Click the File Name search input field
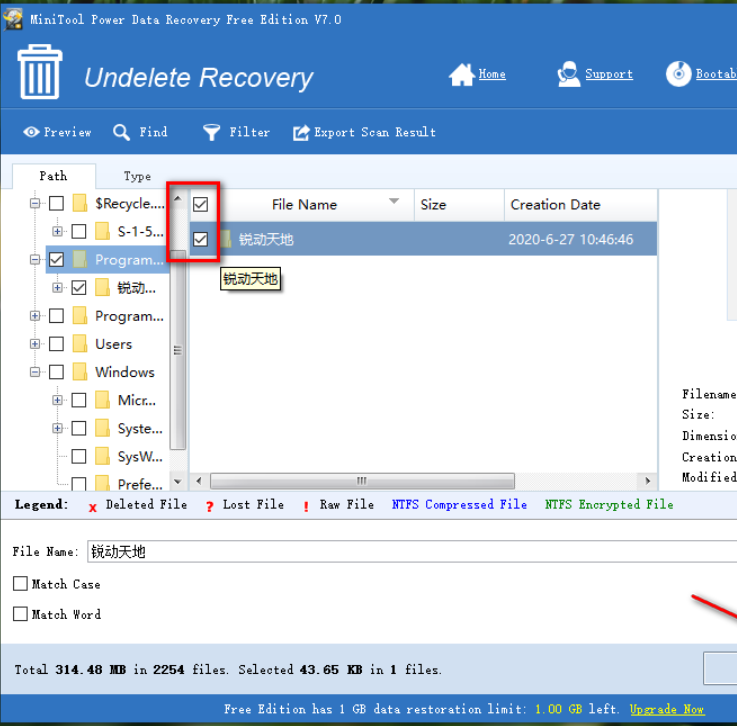This screenshot has height=726, width=737. [x=412, y=551]
